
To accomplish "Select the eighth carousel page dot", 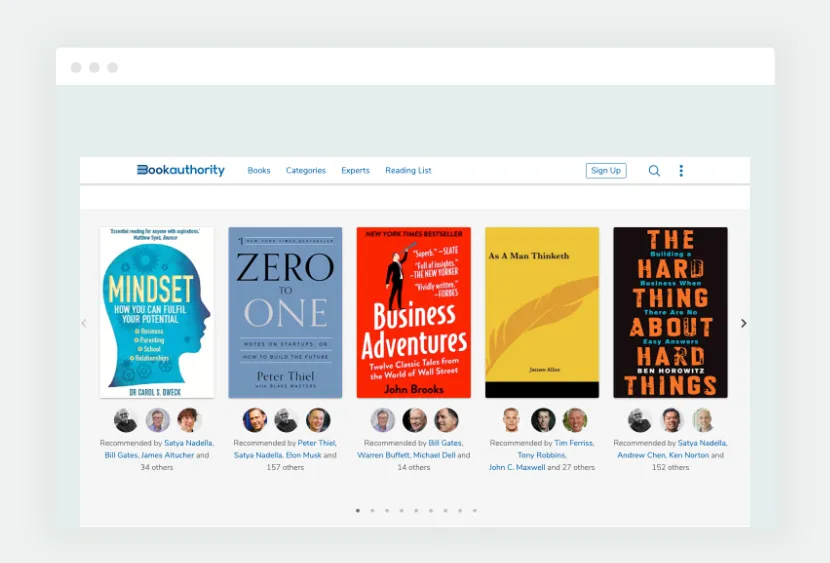I will [x=460, y=511].
